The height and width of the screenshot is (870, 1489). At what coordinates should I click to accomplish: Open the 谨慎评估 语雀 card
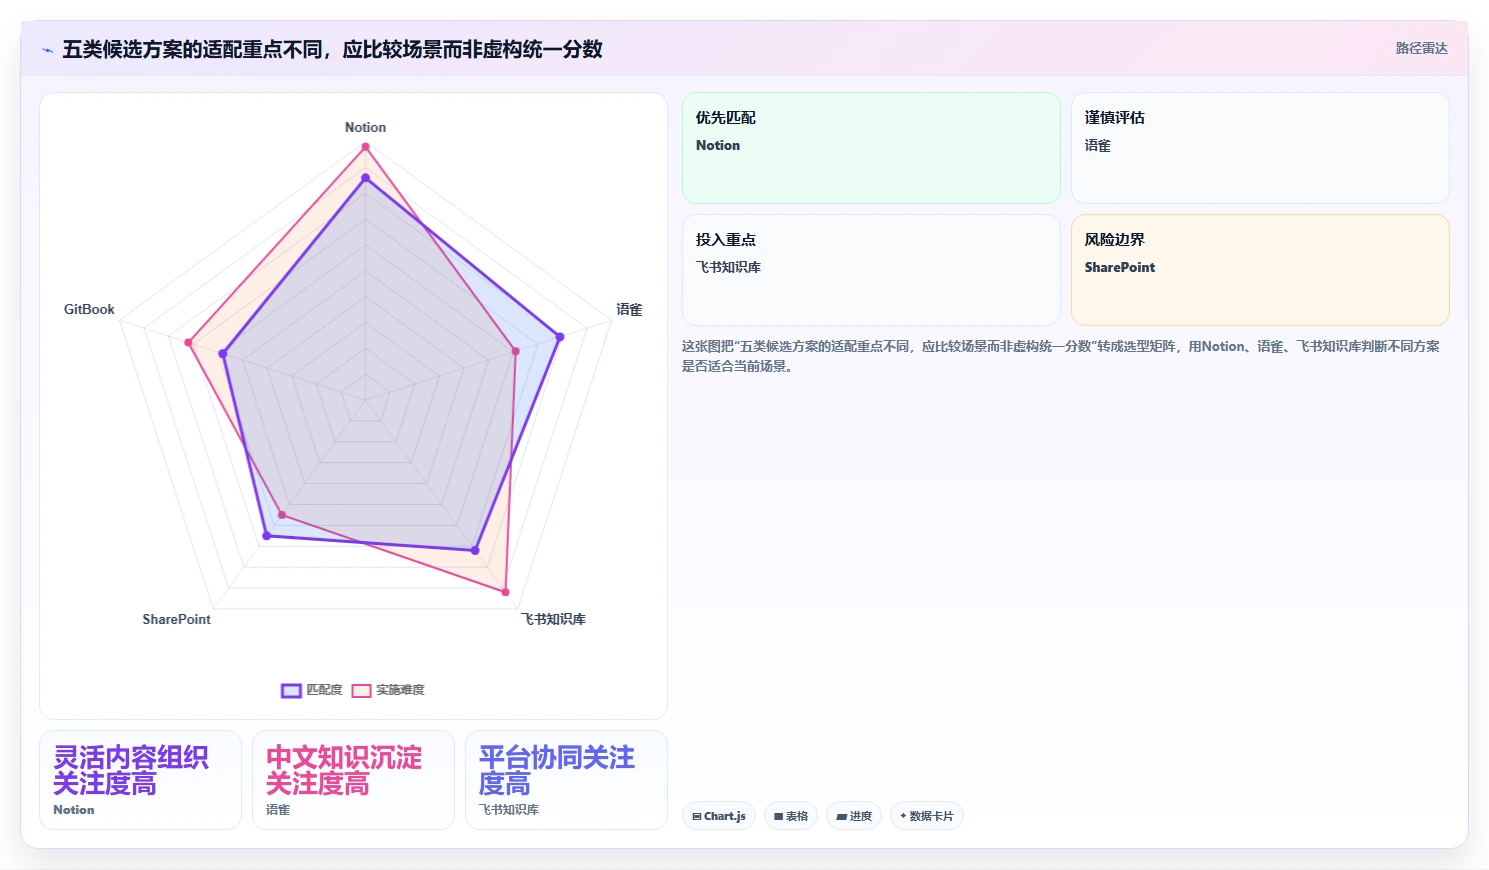click(x=1260, y=148)
